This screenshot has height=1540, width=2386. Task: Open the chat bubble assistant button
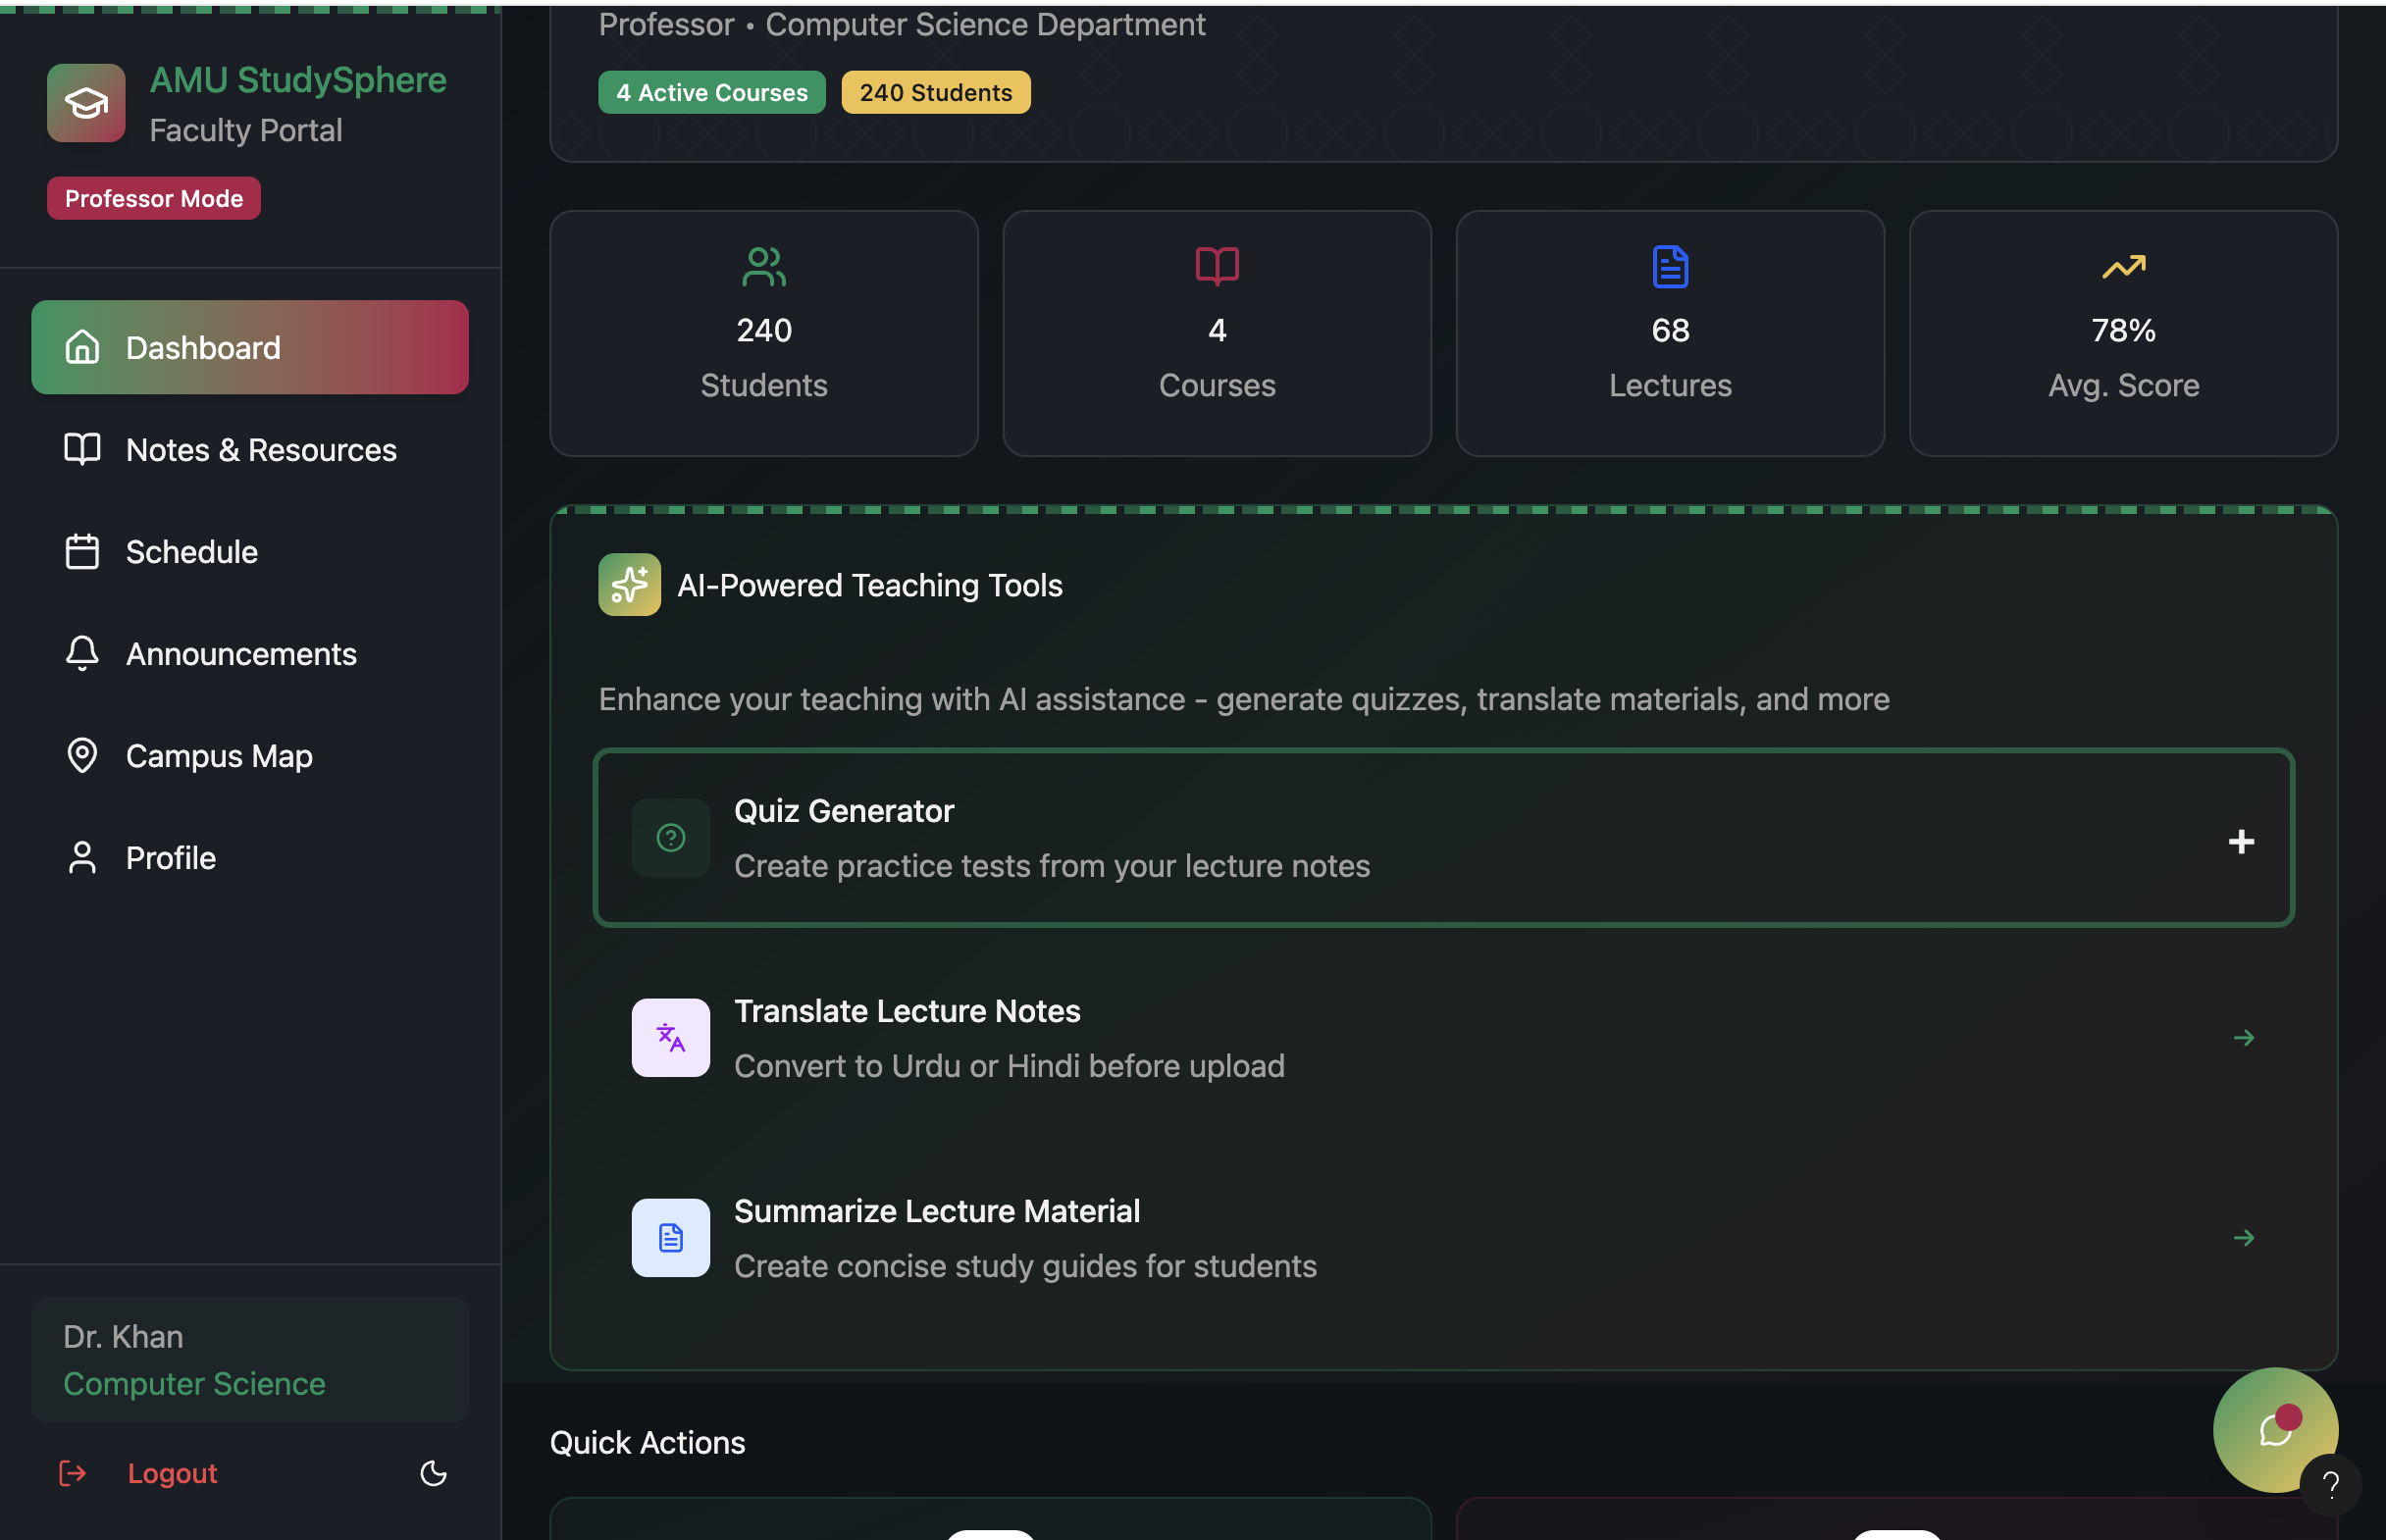point(2274,1429)
